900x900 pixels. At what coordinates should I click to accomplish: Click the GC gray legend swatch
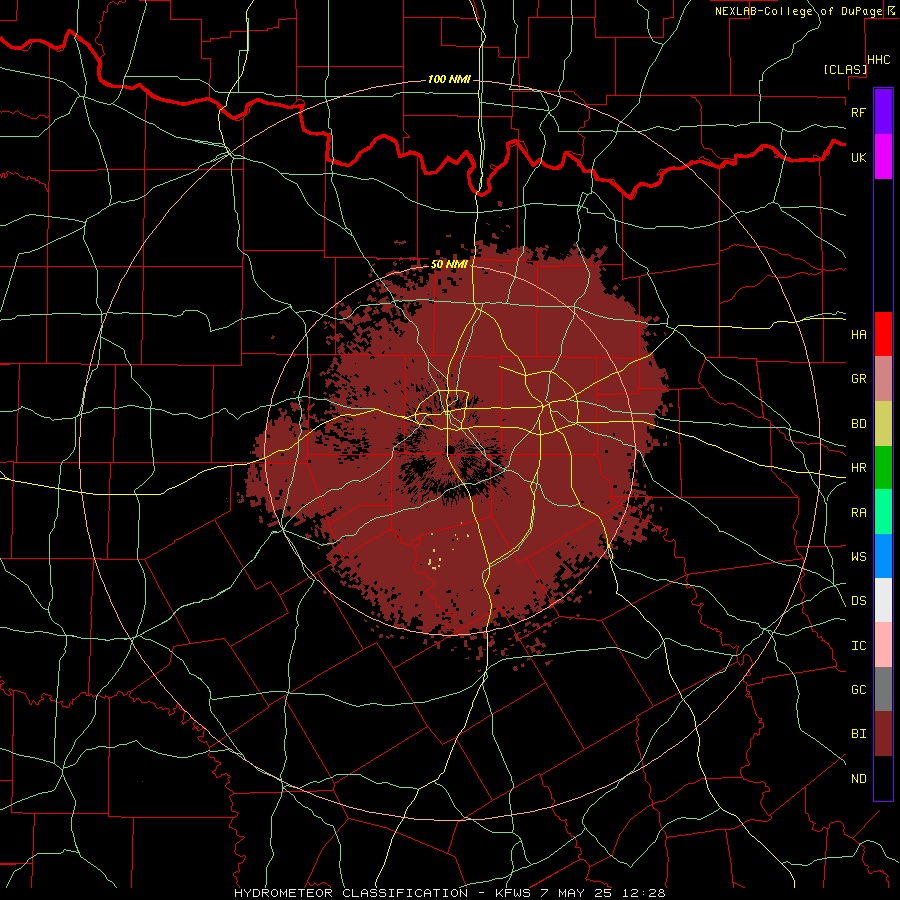883,689
